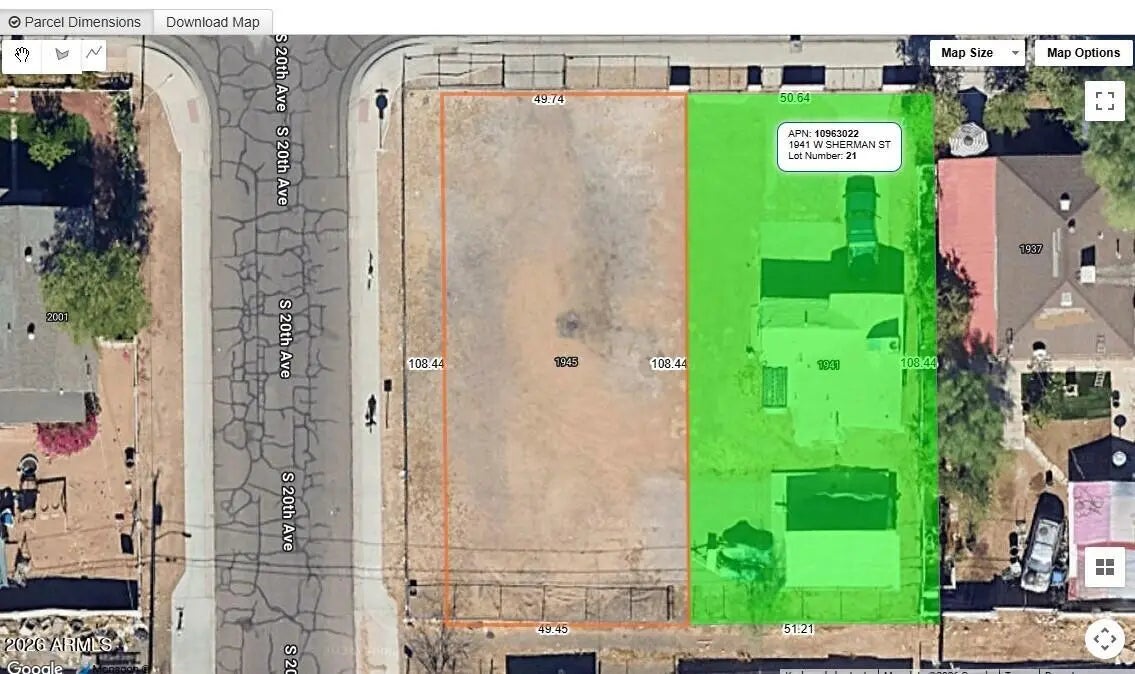Screen dimensions: 1135x674
Task: Click the house labeled 2001
Action: pos(57,317)
